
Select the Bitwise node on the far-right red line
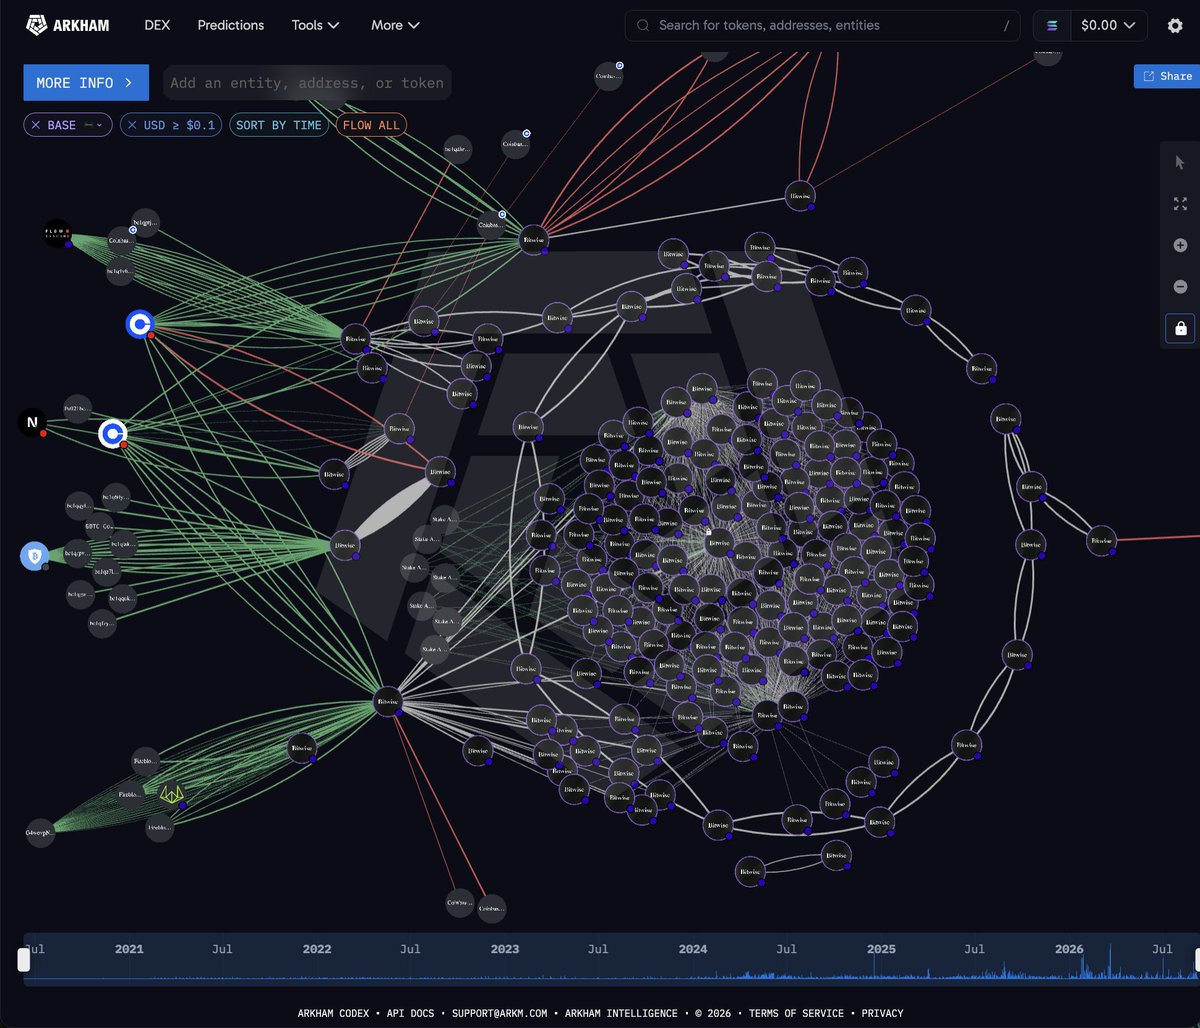click(1101, 540)
